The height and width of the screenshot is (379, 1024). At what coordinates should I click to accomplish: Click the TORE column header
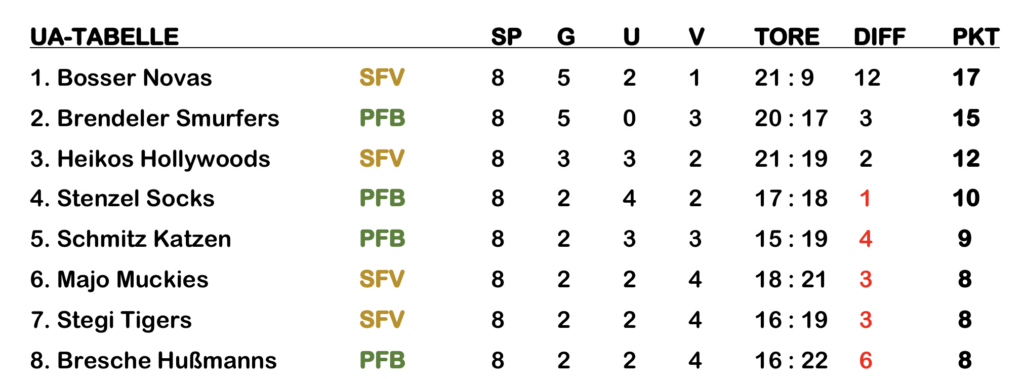tap(787, 37)
